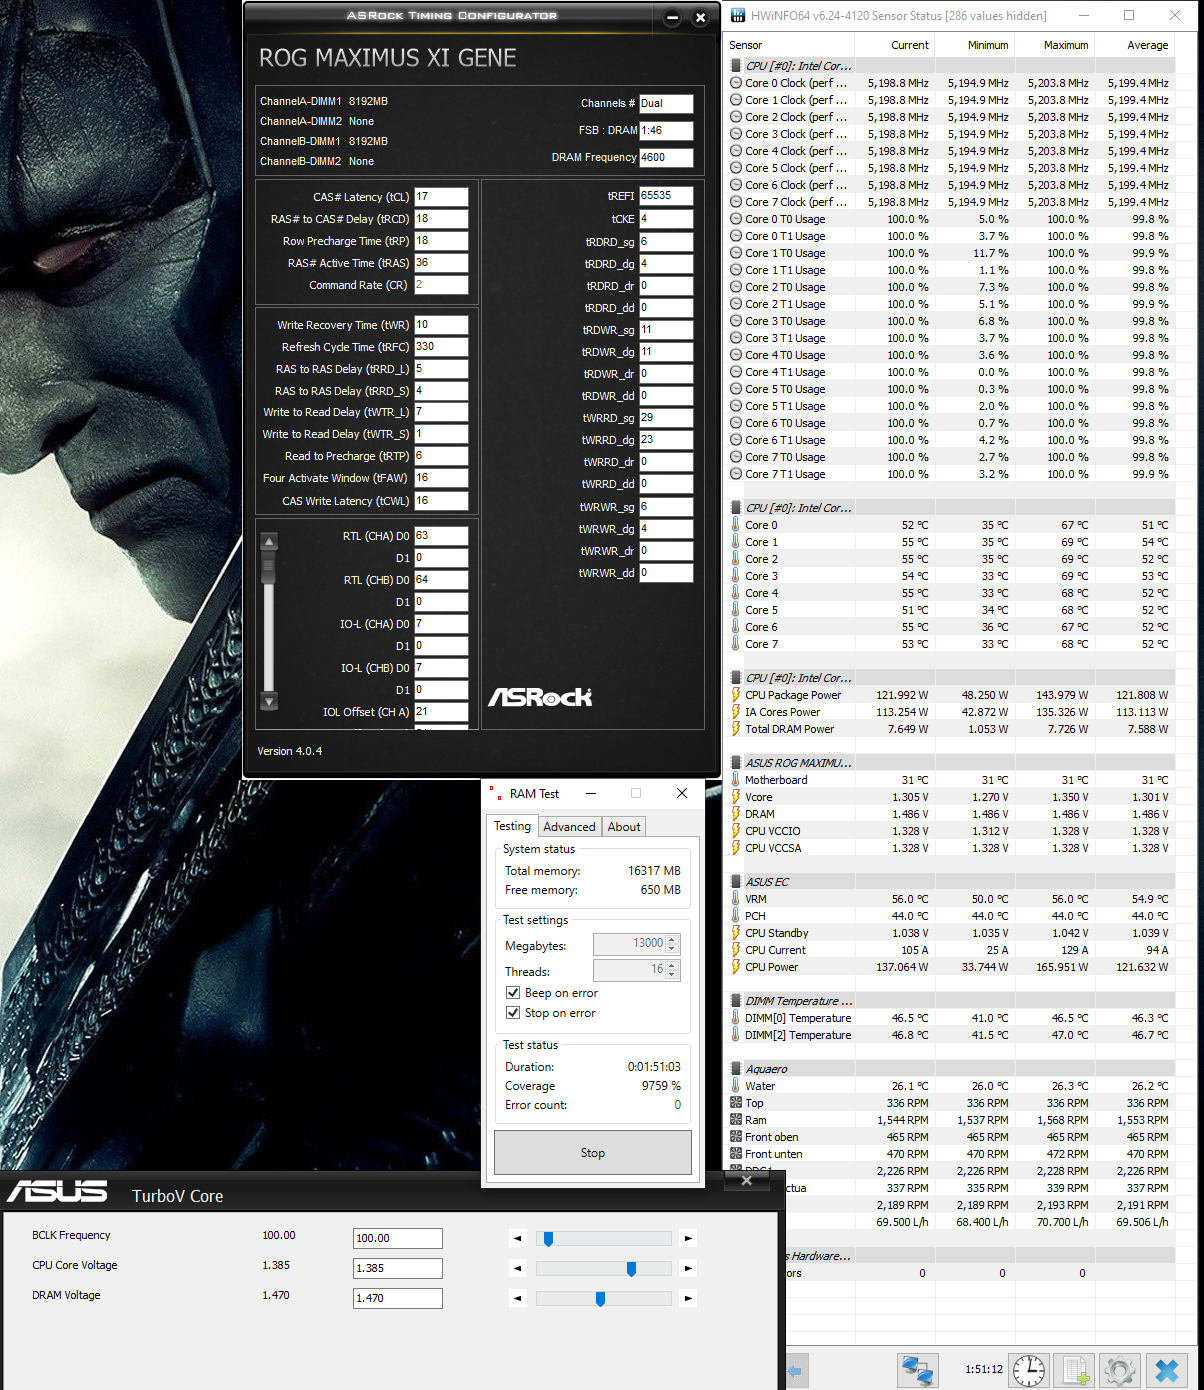
Task: Click the icon beside Core 7 T1 Usage
Action: coord(736,474)
